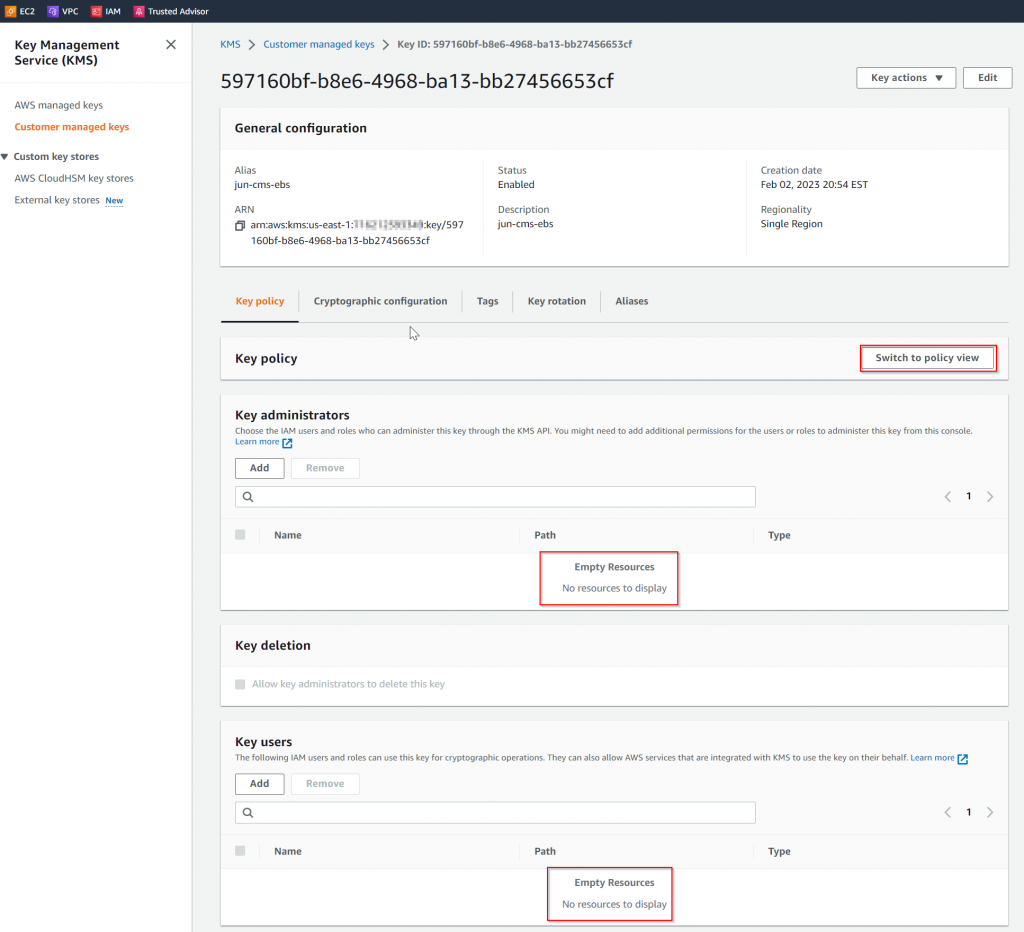Click Remove button under Key administrators
Viewport: 1024px width, 932px height.
click(325, 468)
